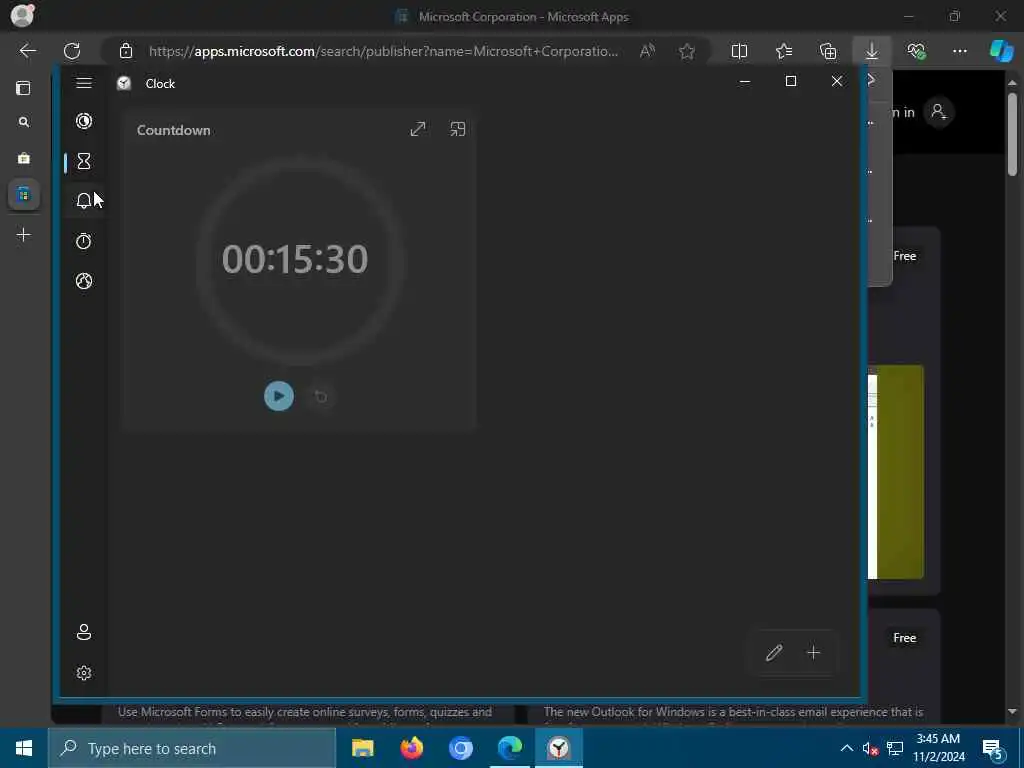Select the Microsoft Apps vertical tab
This screenshot has height=768, width=1024.
tap(24, 195)
